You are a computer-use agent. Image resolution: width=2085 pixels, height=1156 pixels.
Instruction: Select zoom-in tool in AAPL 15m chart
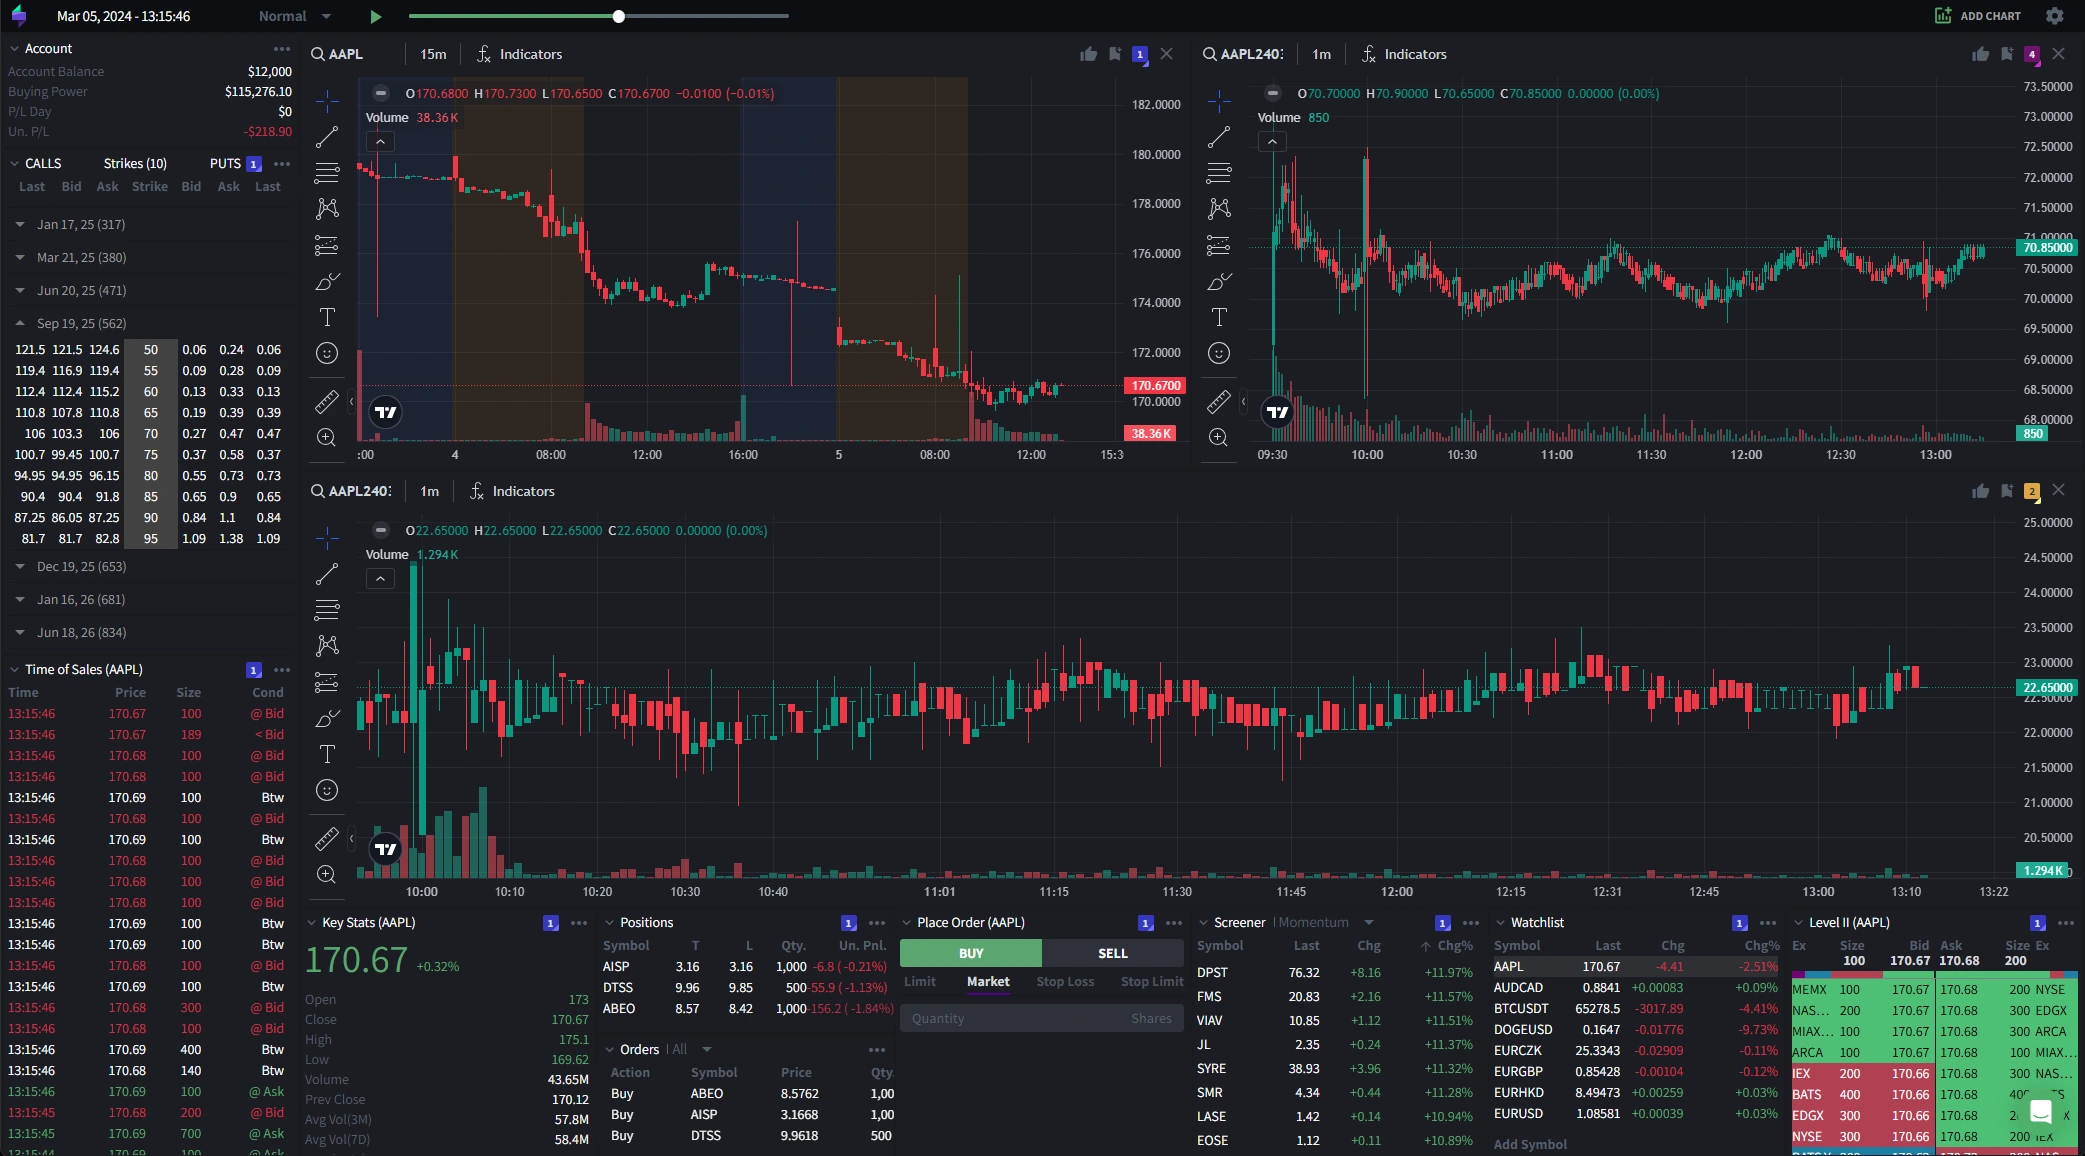point(327,437)
